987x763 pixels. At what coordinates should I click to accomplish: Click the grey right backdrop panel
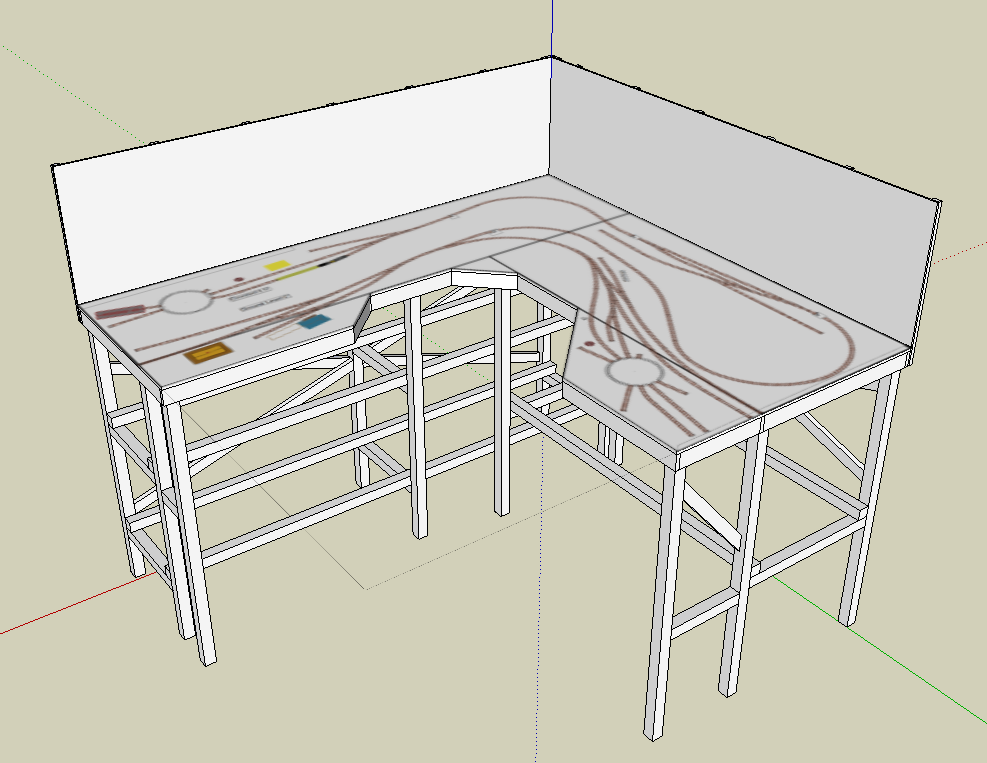pos(740,180)
